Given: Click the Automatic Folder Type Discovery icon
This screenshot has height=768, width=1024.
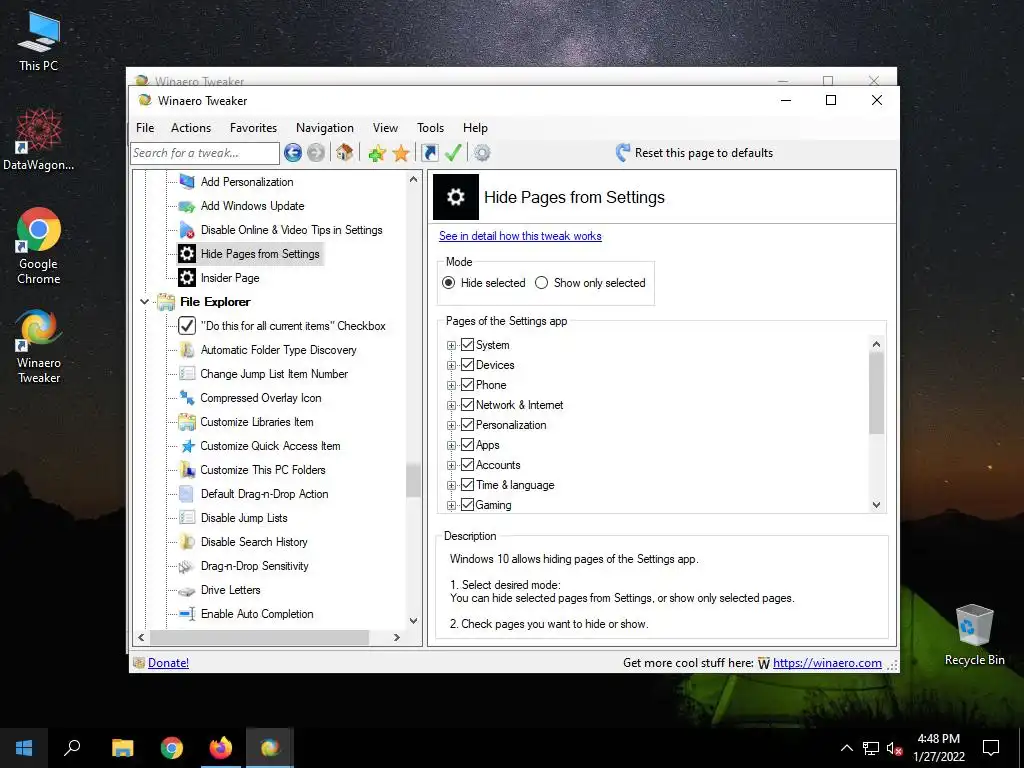Looking at the screenshot, I should 187,350.
